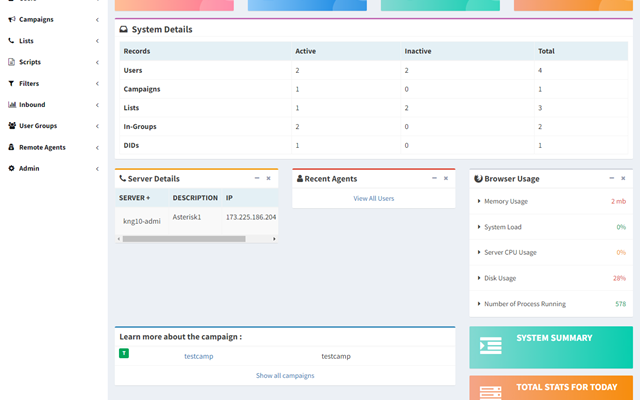640x400 pixels.
Task: Click the Users row in System Details
Action: [x=373, y=70]
